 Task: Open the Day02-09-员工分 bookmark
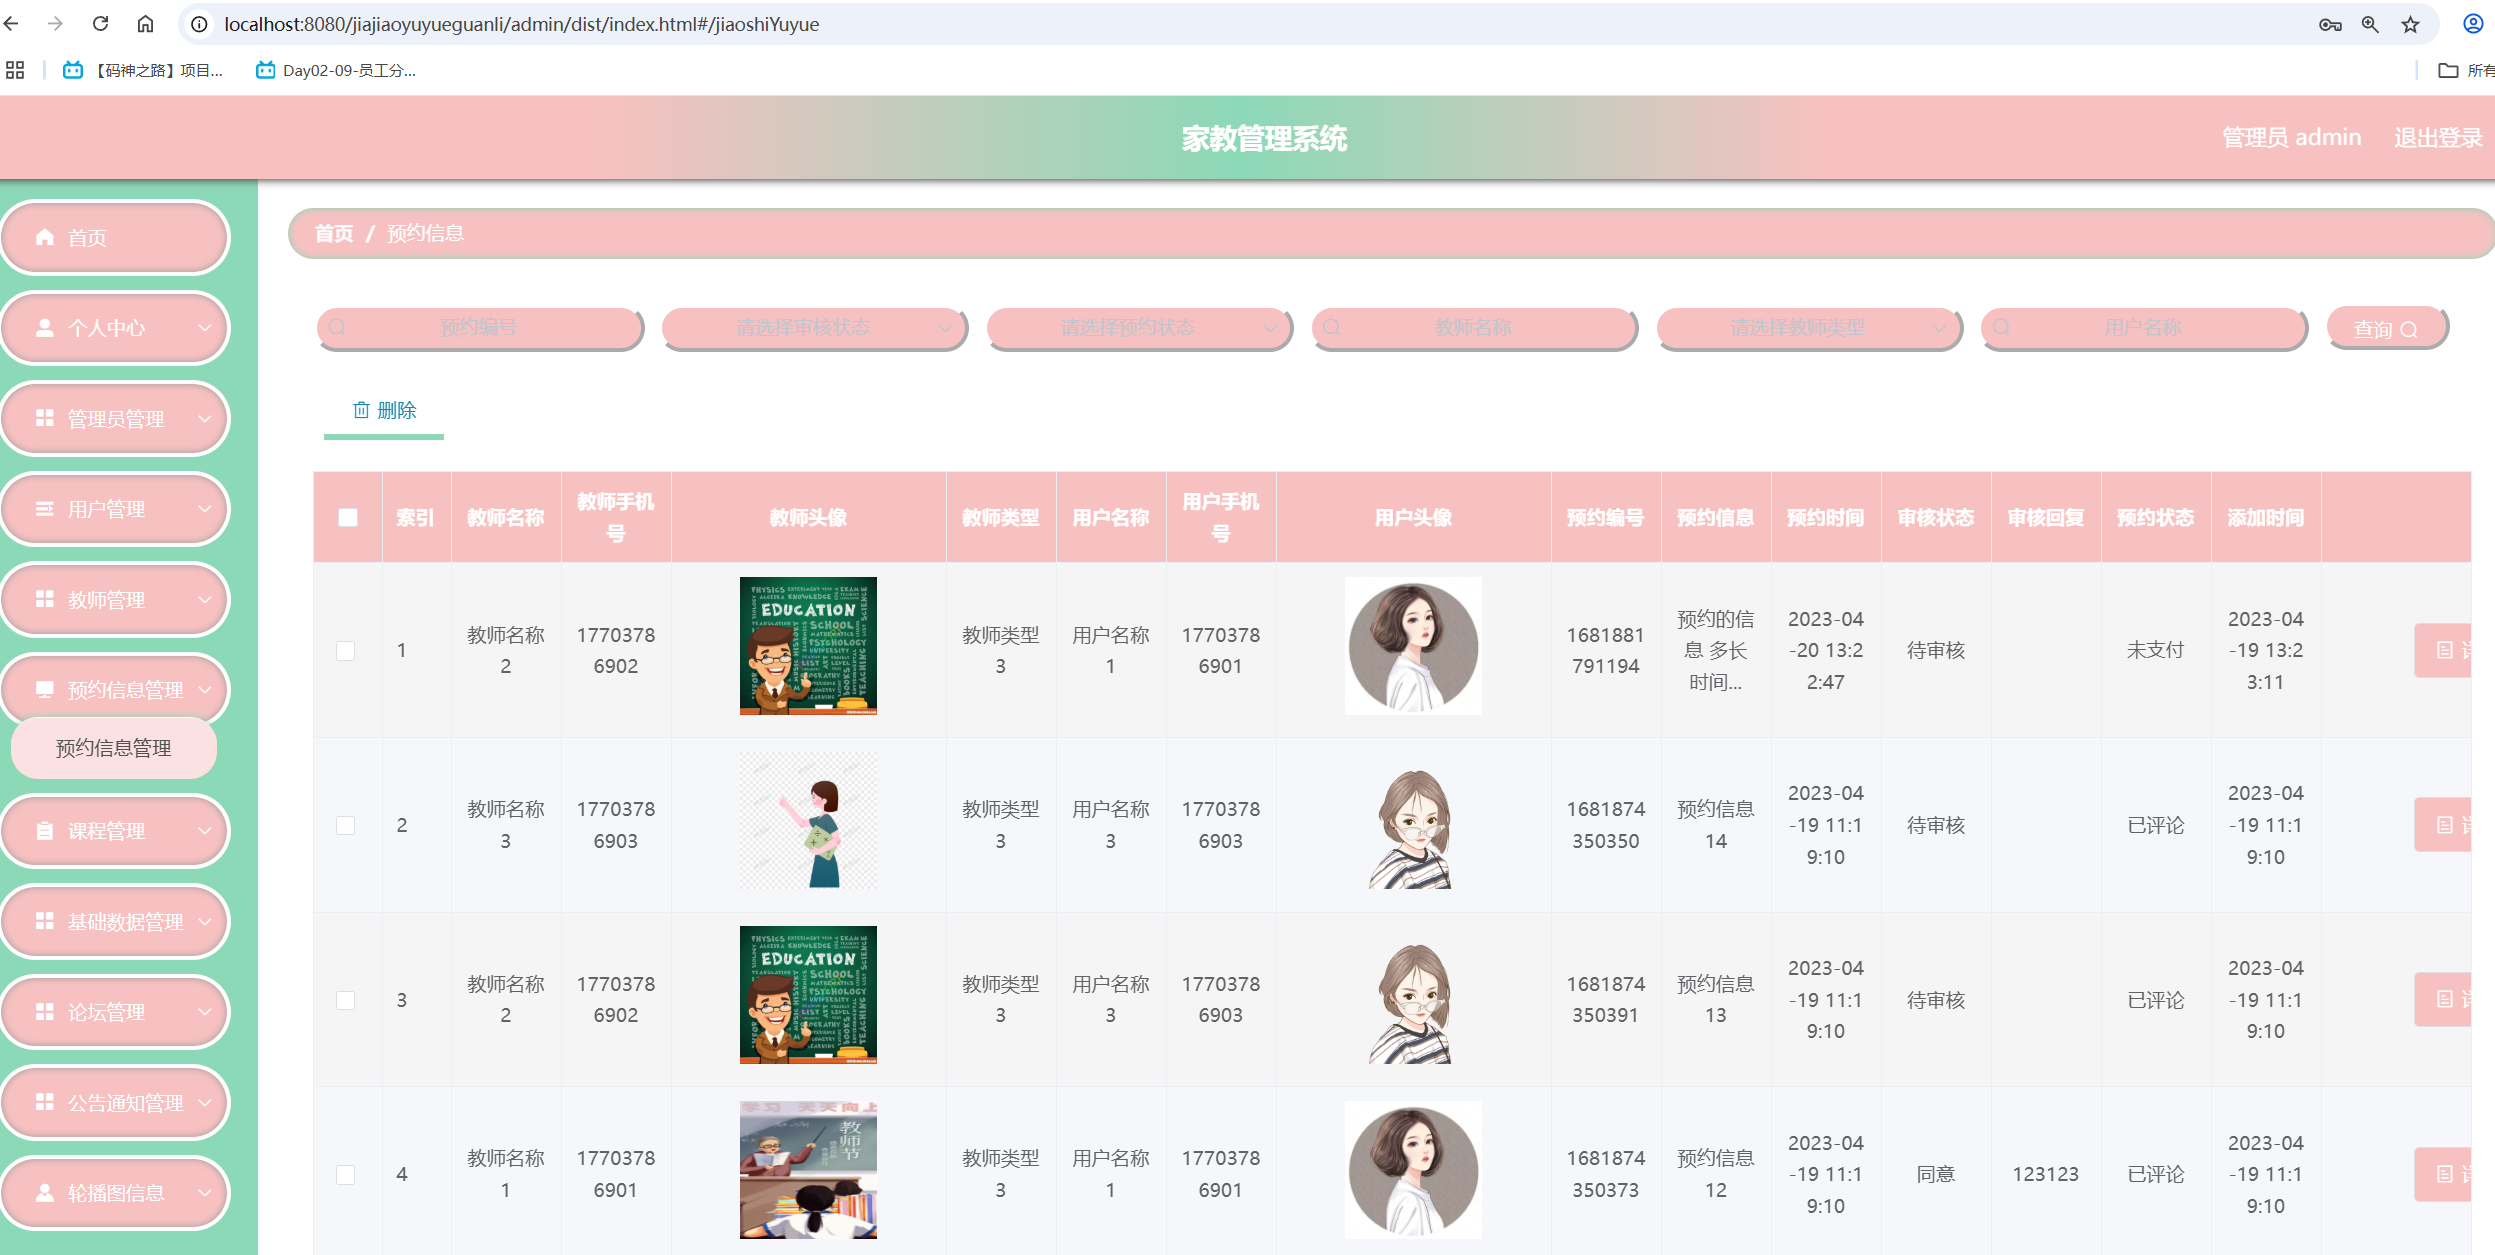click(x=337, y=70)
